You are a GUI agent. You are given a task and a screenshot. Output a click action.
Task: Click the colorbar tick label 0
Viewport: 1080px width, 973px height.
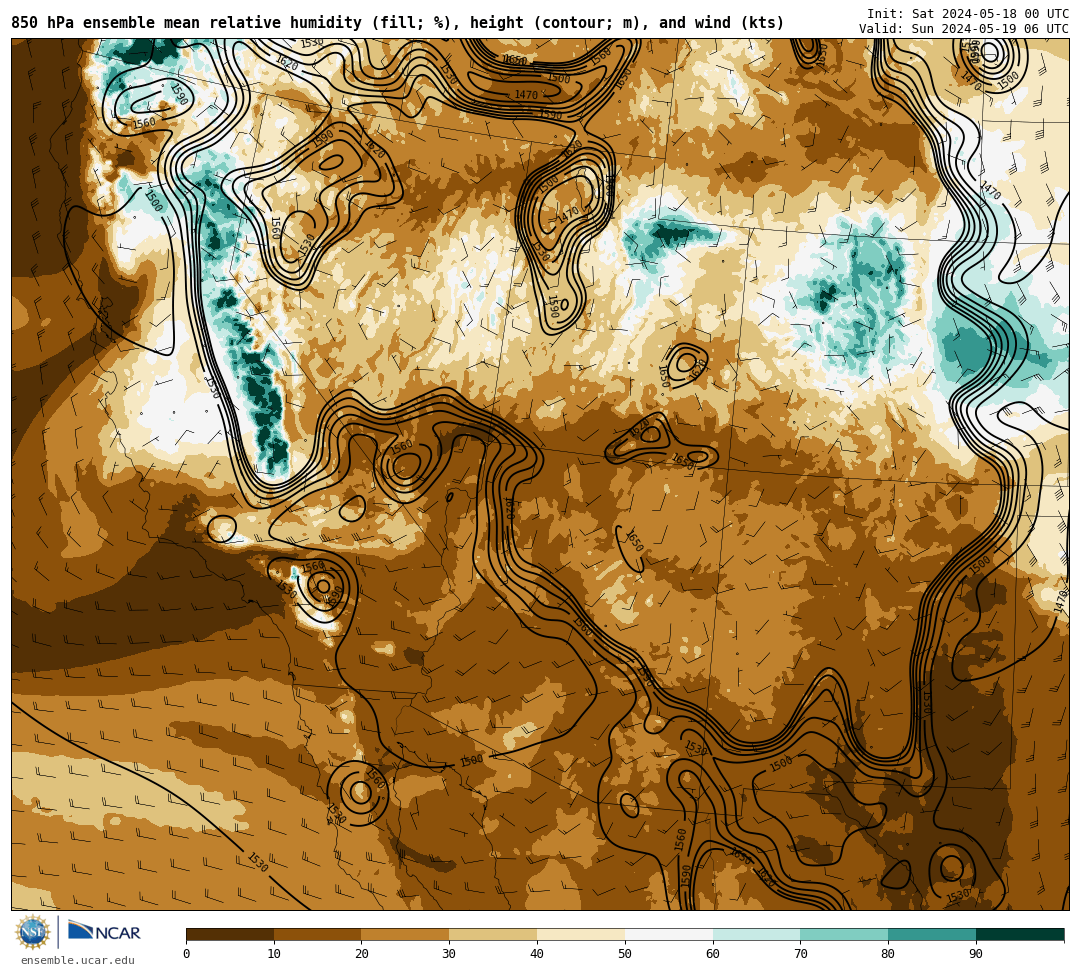187,954
